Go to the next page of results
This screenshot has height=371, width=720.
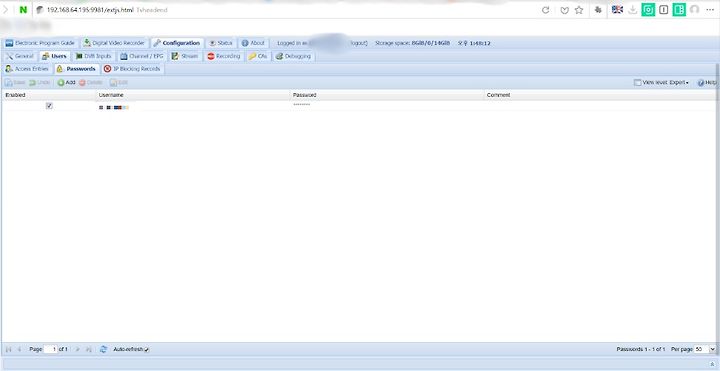coord(78,349)
